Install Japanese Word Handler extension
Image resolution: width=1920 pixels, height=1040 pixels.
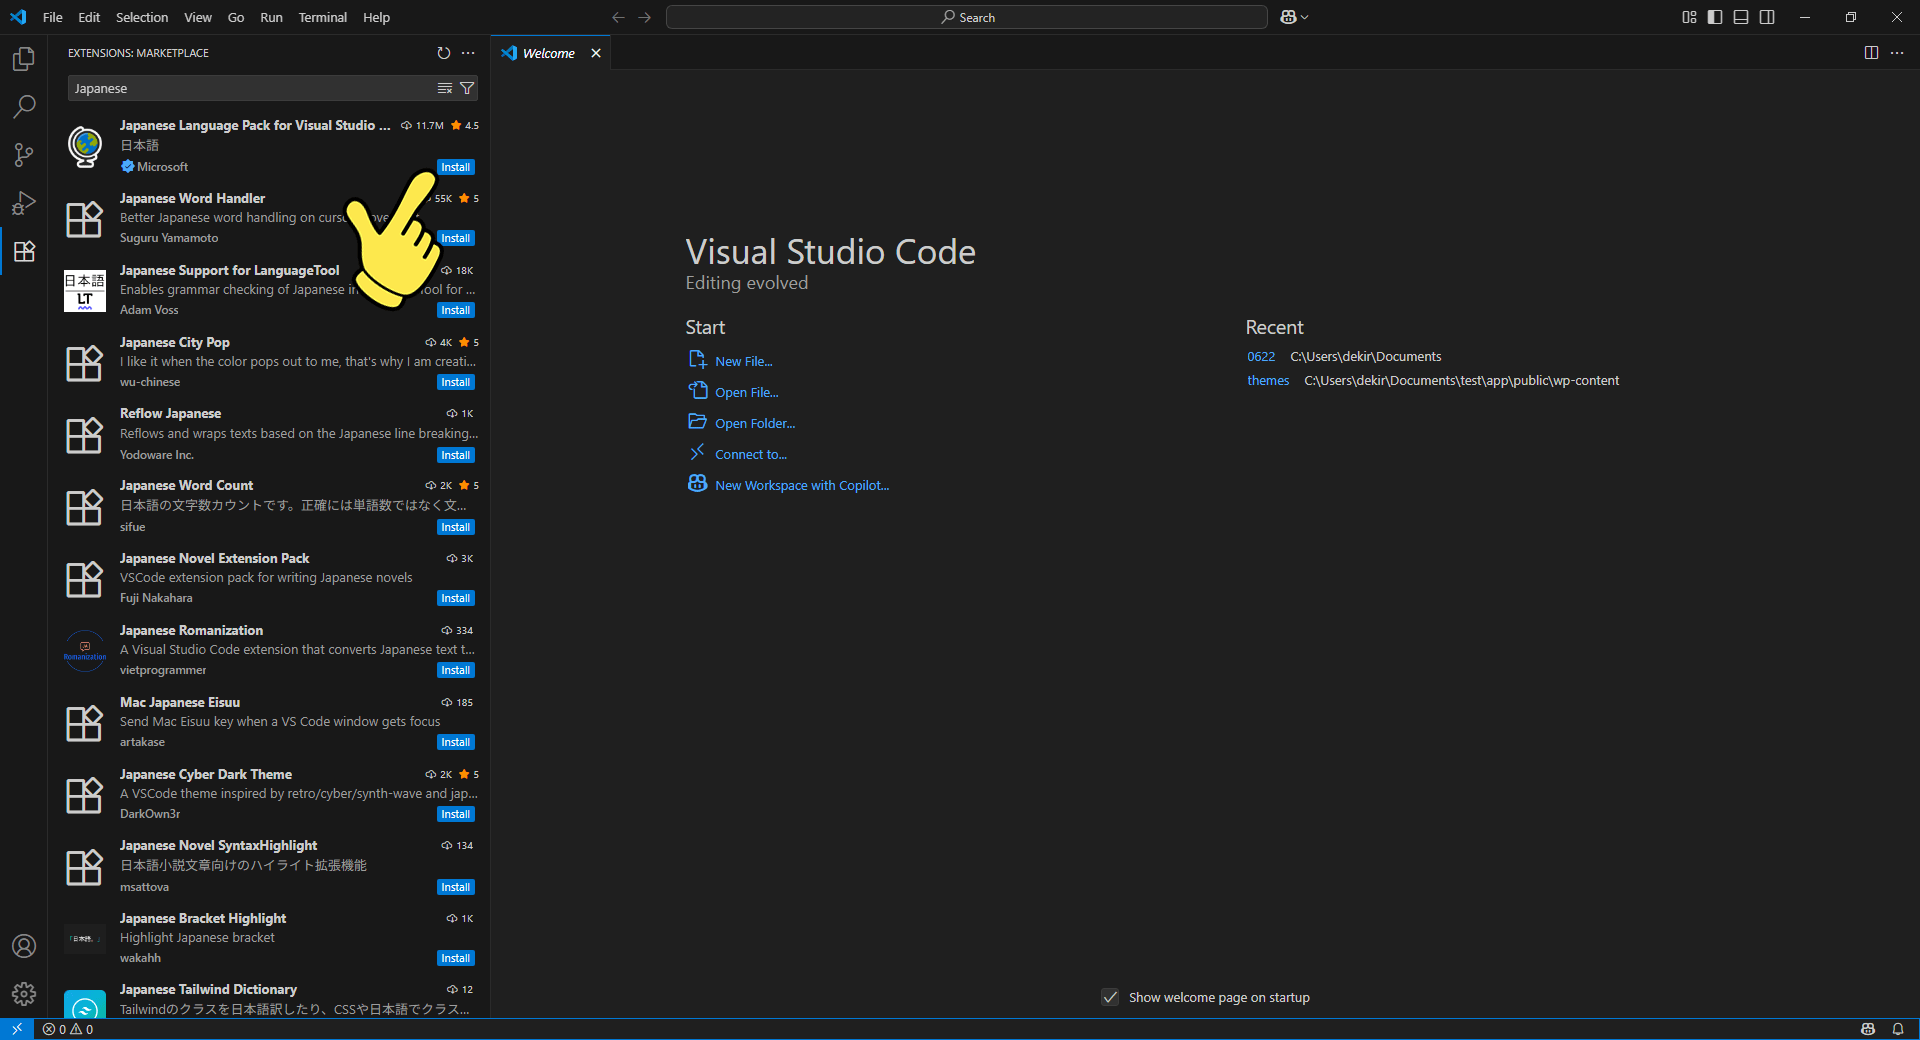(x=456, y=238)
